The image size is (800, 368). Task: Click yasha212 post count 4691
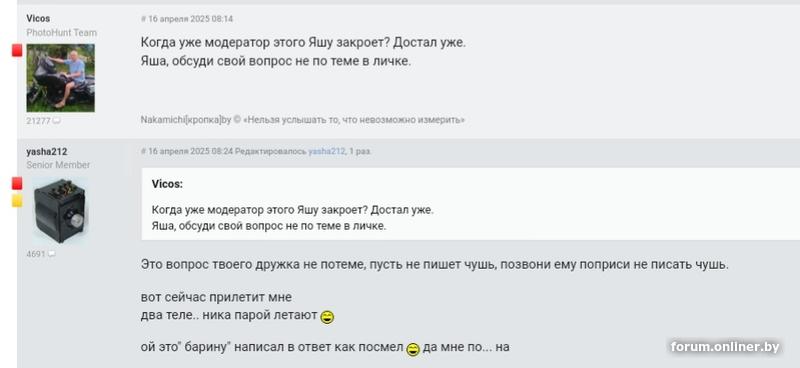coord(36,254)
